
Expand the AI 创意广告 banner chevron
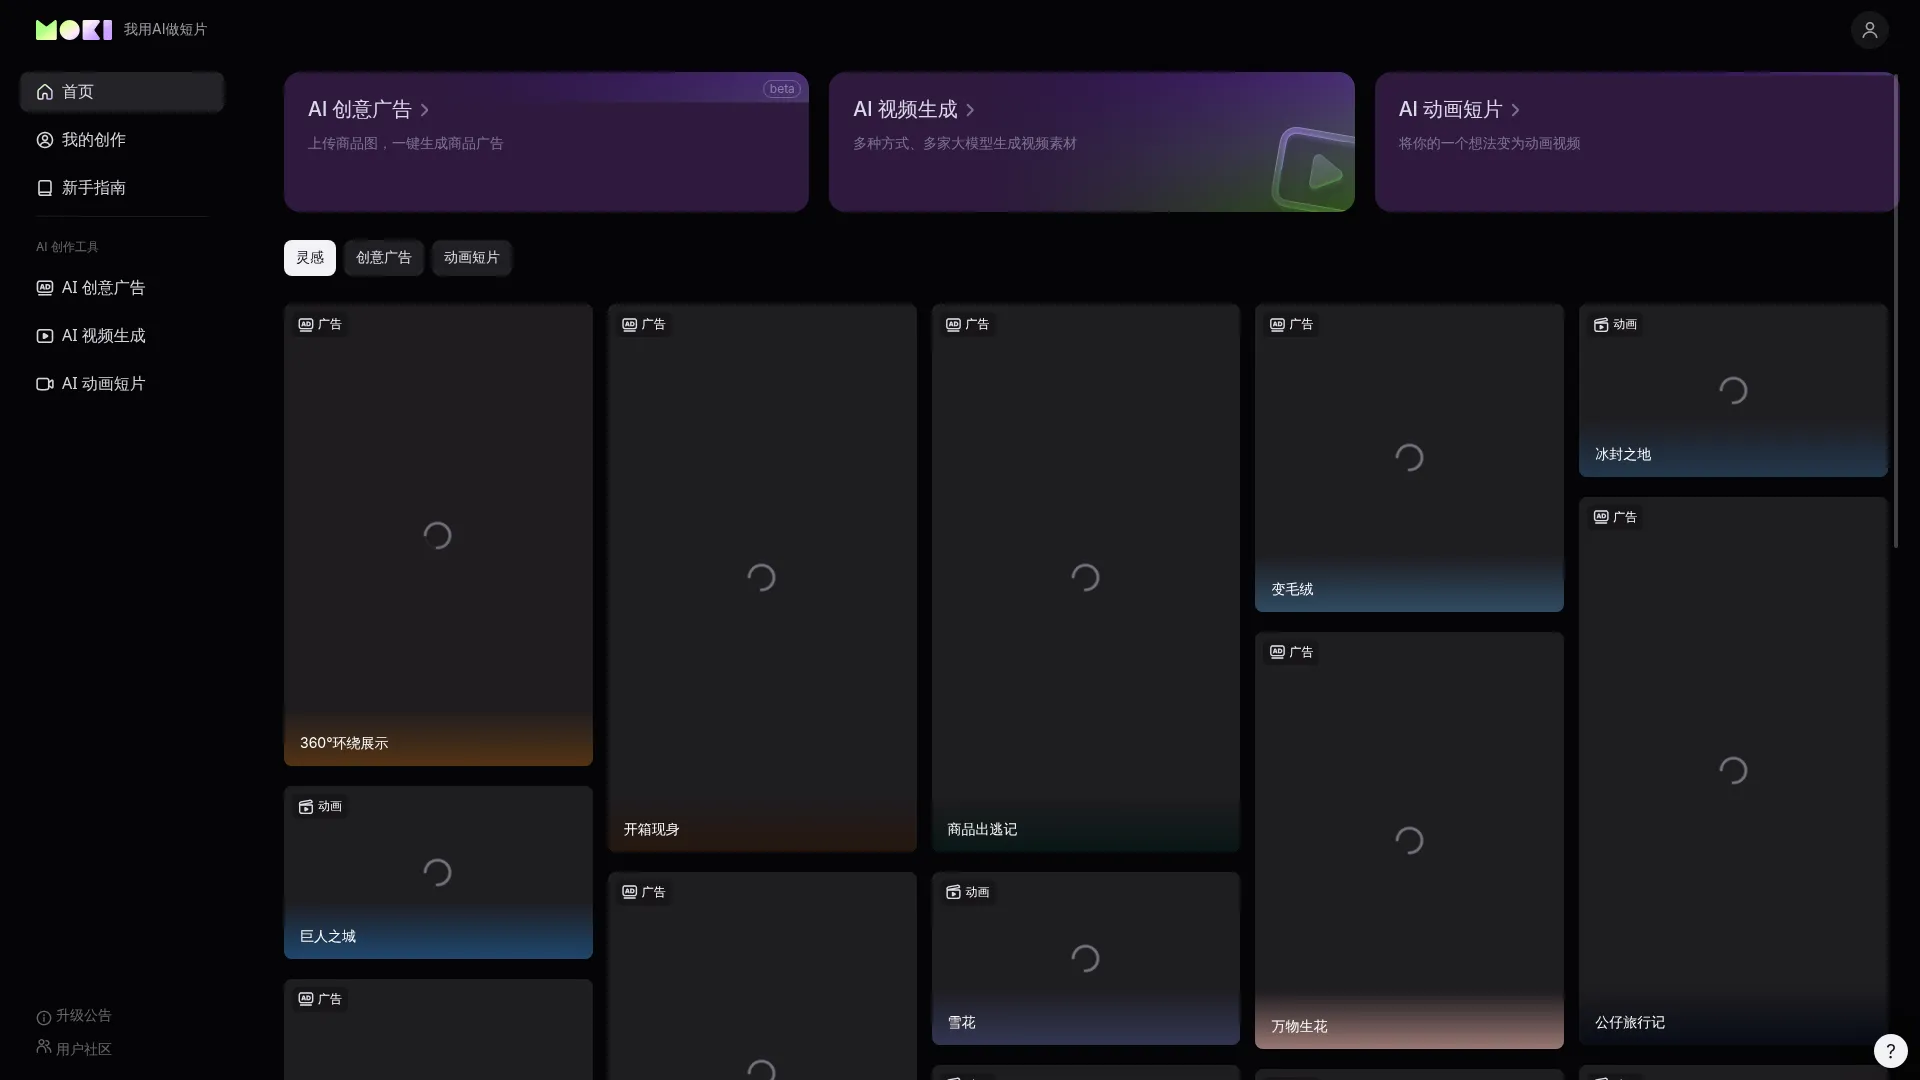425,110
